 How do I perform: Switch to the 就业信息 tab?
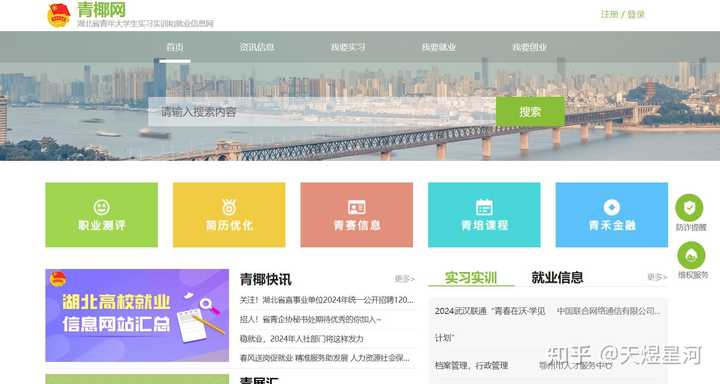(557, 277)
